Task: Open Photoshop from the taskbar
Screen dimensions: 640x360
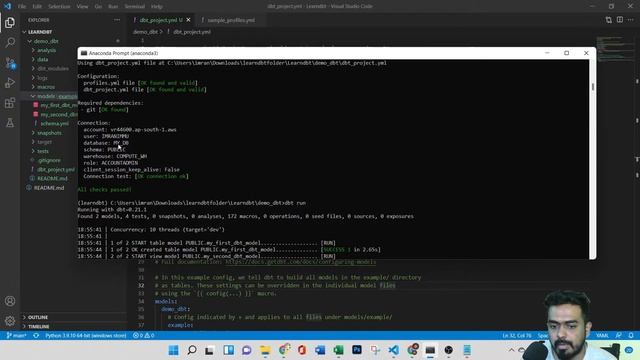Action: 357,350
